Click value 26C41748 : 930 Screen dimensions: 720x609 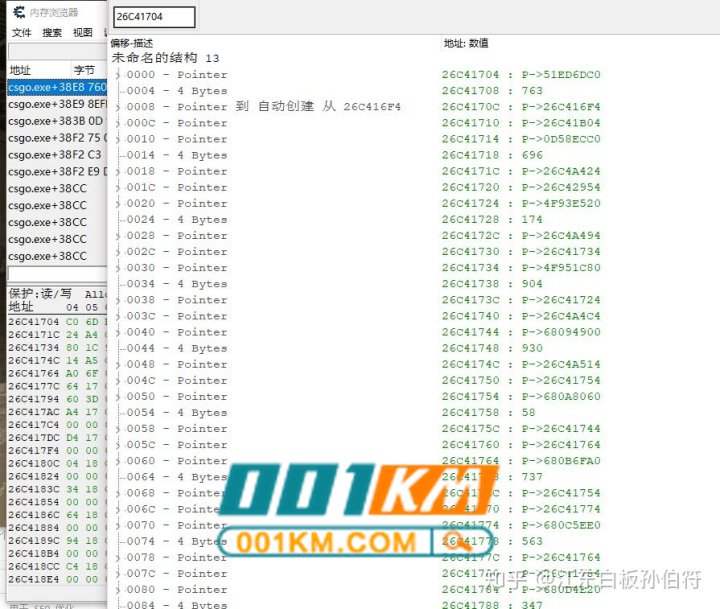pos(492,348)
